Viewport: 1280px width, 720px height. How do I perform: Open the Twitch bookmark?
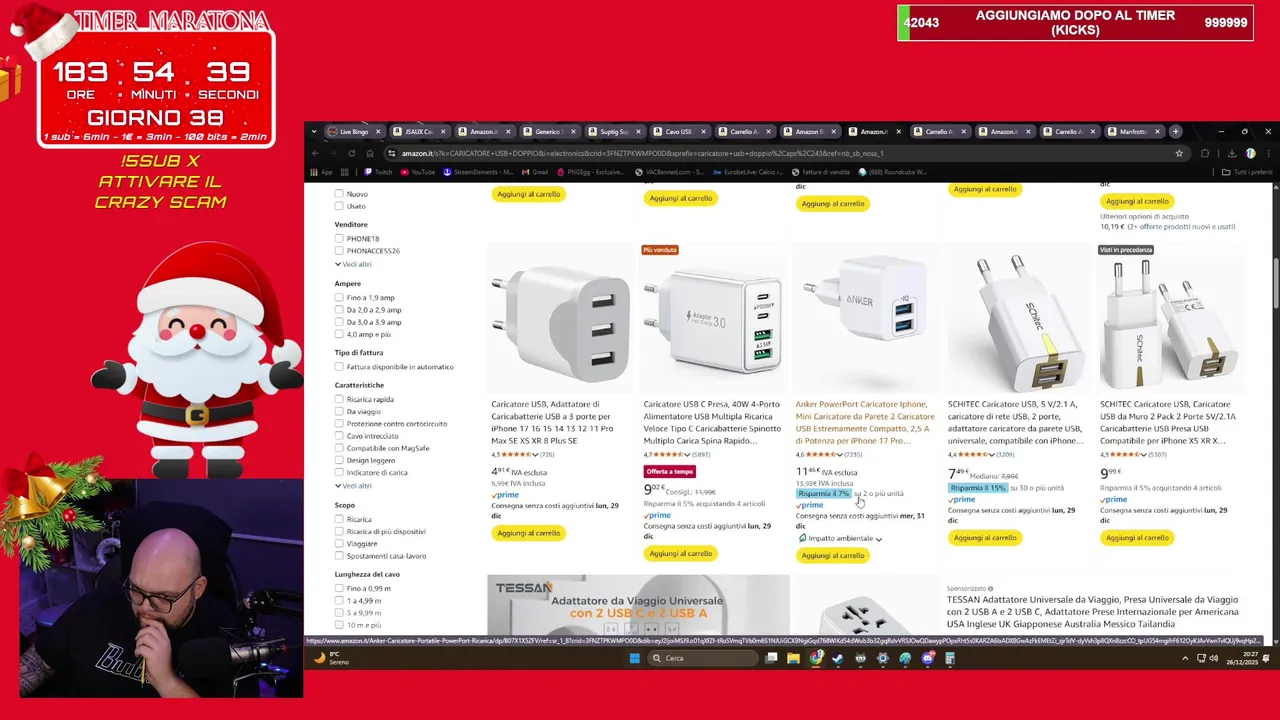(379, 172)
